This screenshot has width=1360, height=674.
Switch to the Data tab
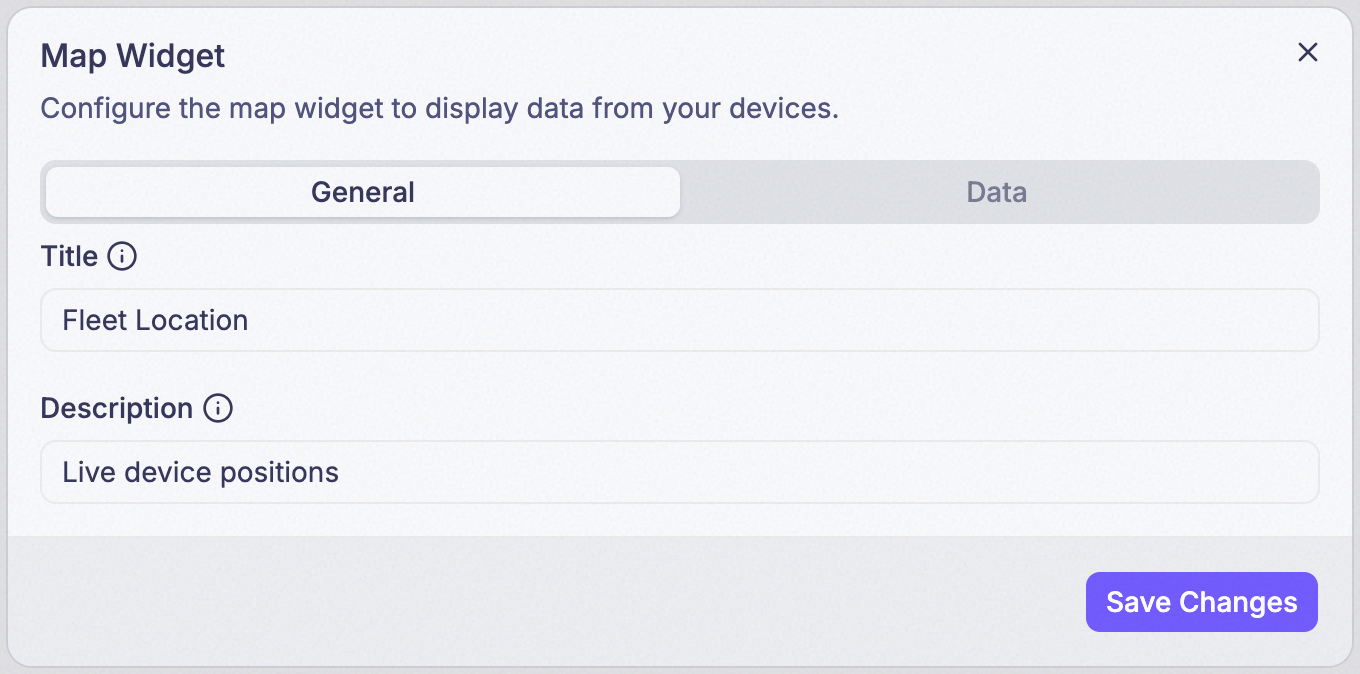tap(997, 192)
